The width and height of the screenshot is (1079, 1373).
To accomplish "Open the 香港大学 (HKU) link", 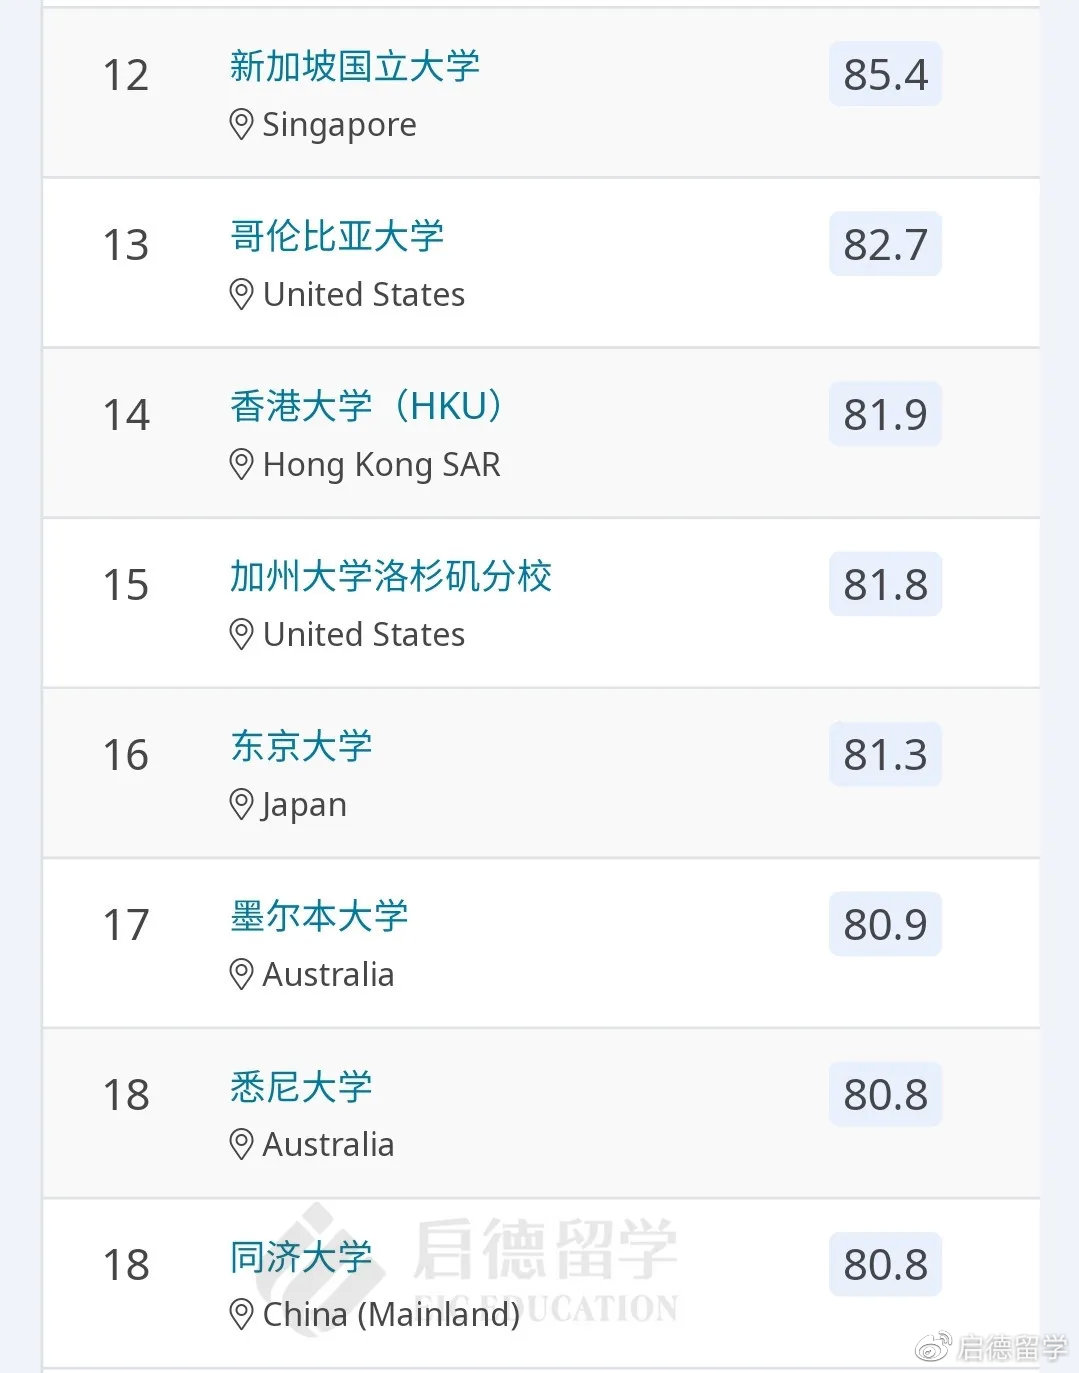I will [x=367, y=407].
